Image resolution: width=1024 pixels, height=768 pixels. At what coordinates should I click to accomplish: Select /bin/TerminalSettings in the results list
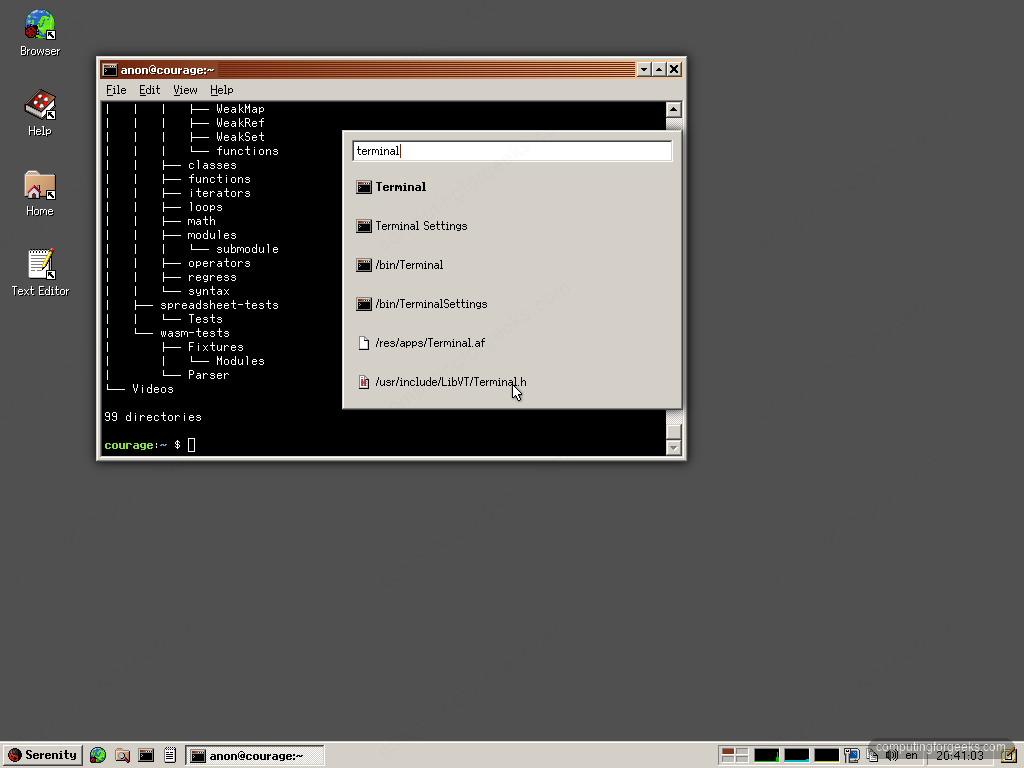point(512,304)
